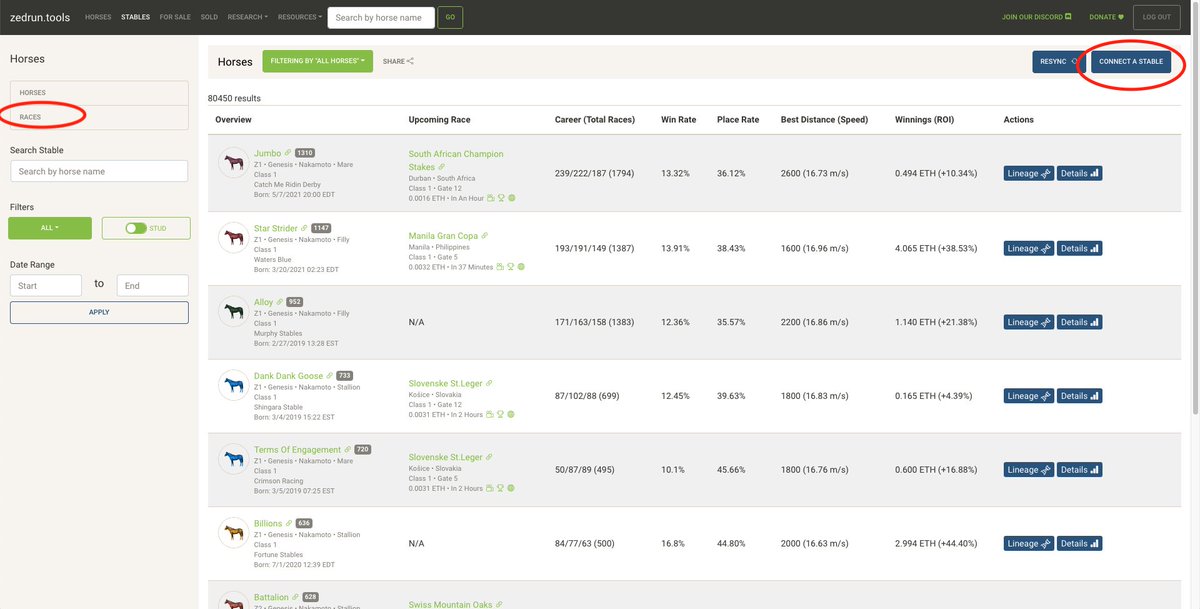
Task: Click the Winnings (ROI) column header
Action: point(924,120)
